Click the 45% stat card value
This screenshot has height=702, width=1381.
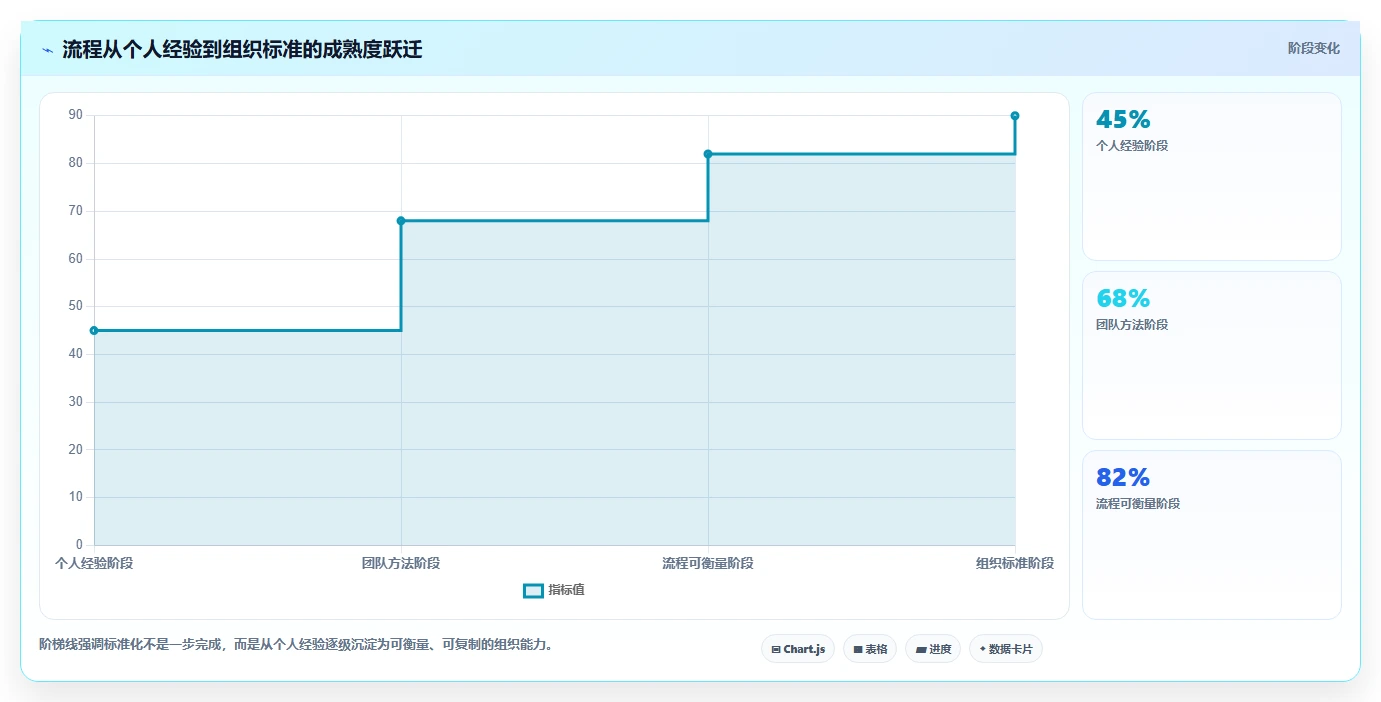[1123, 119]
